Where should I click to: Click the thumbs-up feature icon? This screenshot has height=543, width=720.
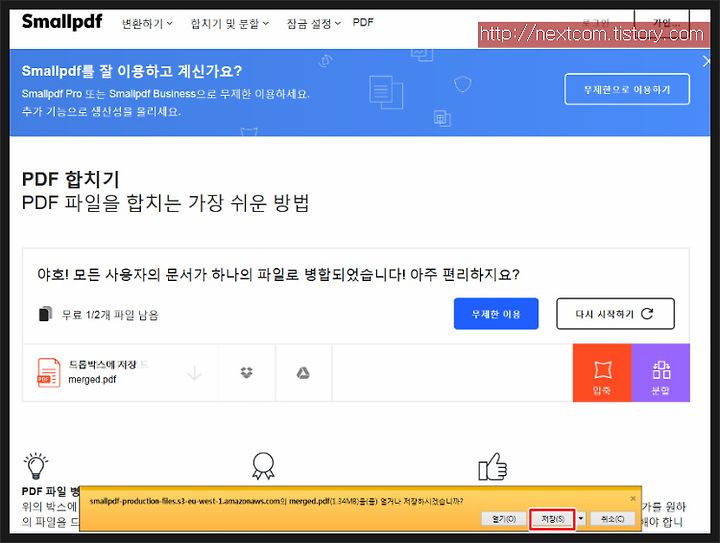pyautogui.click(x=493, y=467)
